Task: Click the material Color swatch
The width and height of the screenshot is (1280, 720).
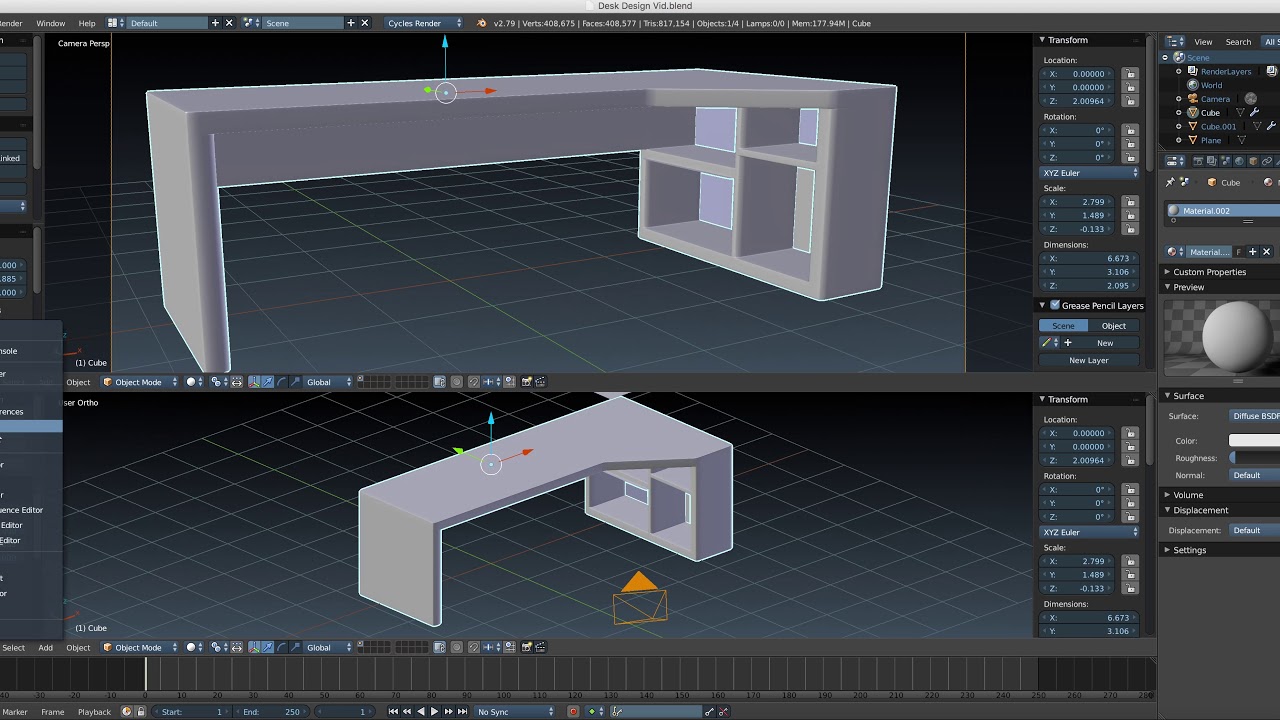Action: click(x=1254, y=441)
